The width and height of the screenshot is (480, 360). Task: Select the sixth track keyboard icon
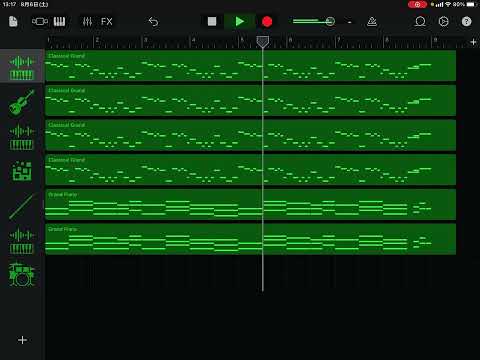click(x=22, y=241)
